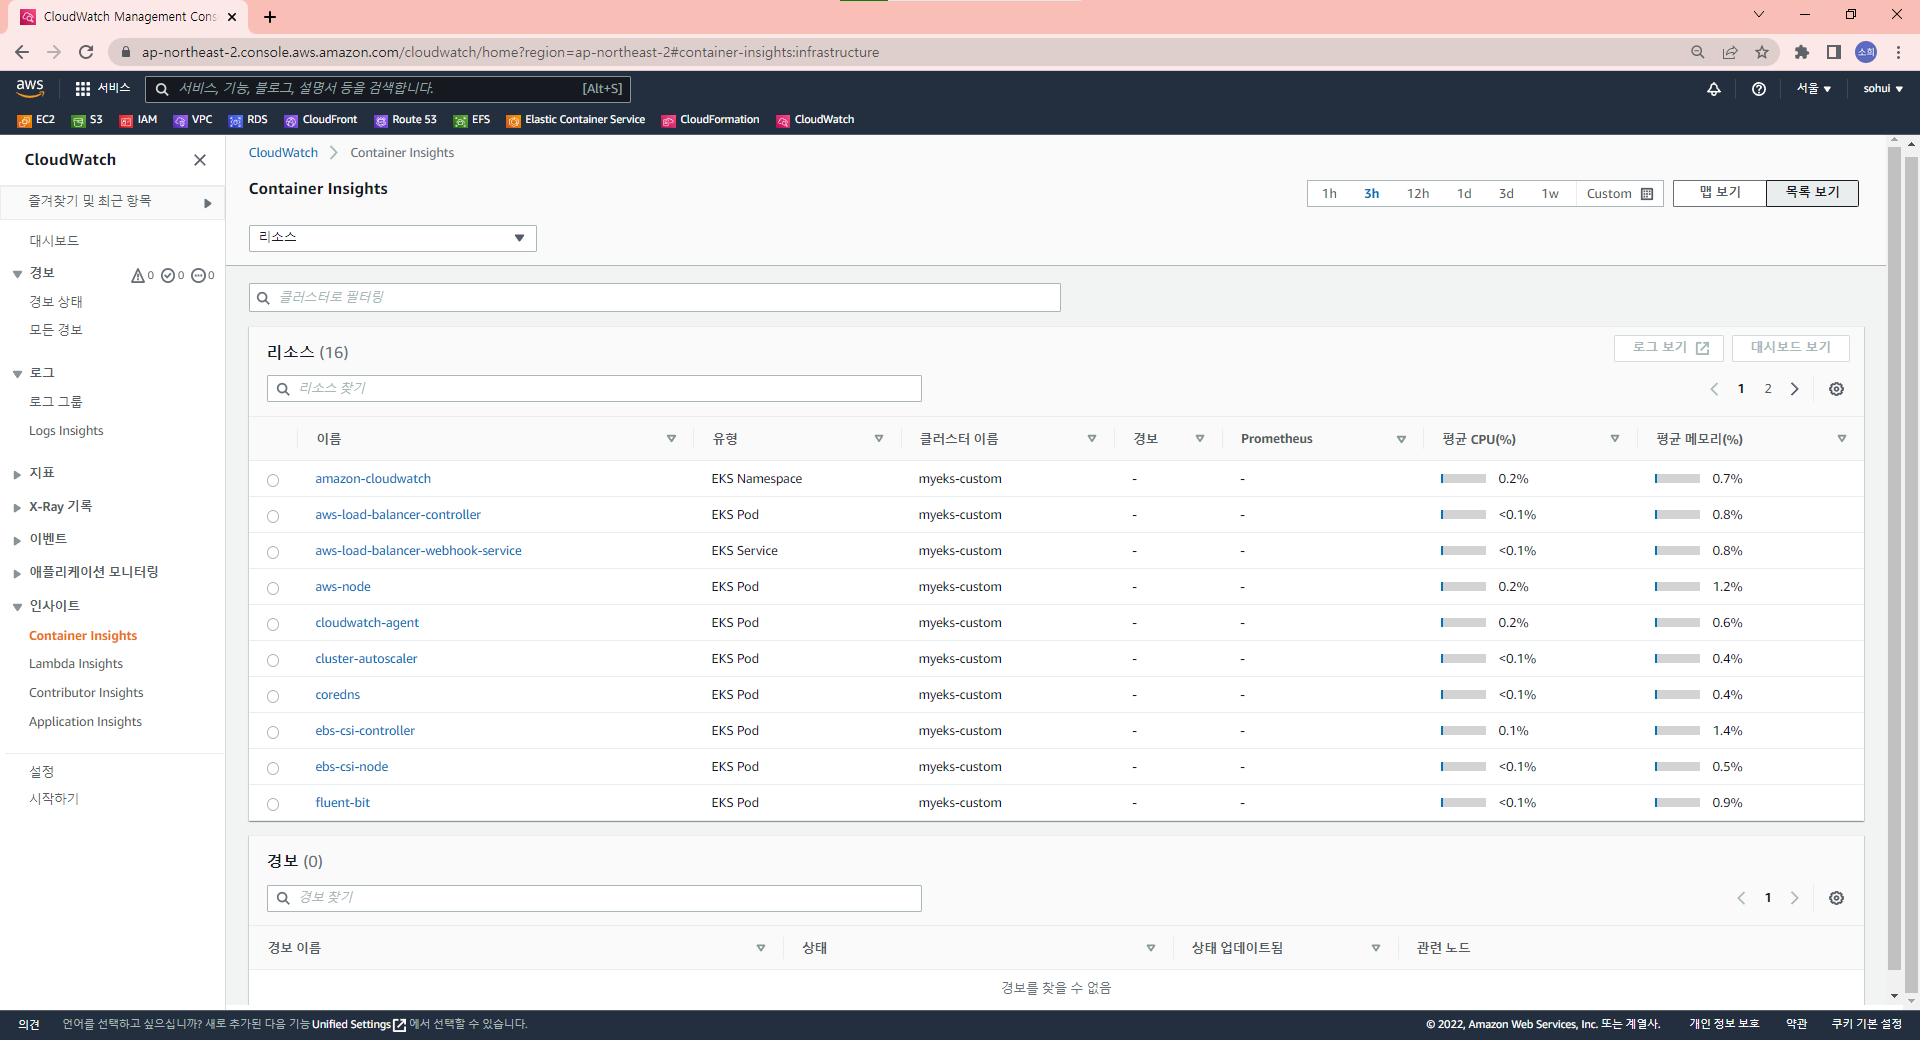Open EFS favorite shortcut
Screen dimensions: 1920x1040
tap(471, 120)
